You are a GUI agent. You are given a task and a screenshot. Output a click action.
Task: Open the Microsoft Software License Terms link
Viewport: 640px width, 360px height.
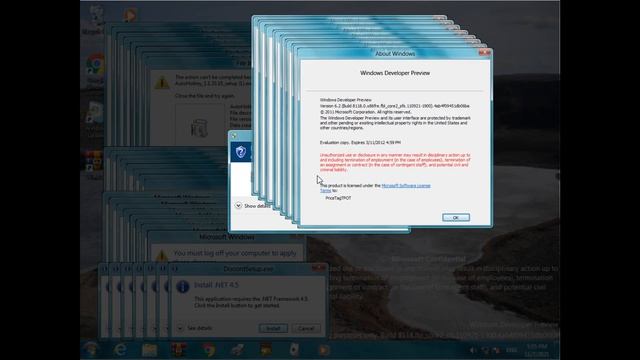tap(405, 186)
